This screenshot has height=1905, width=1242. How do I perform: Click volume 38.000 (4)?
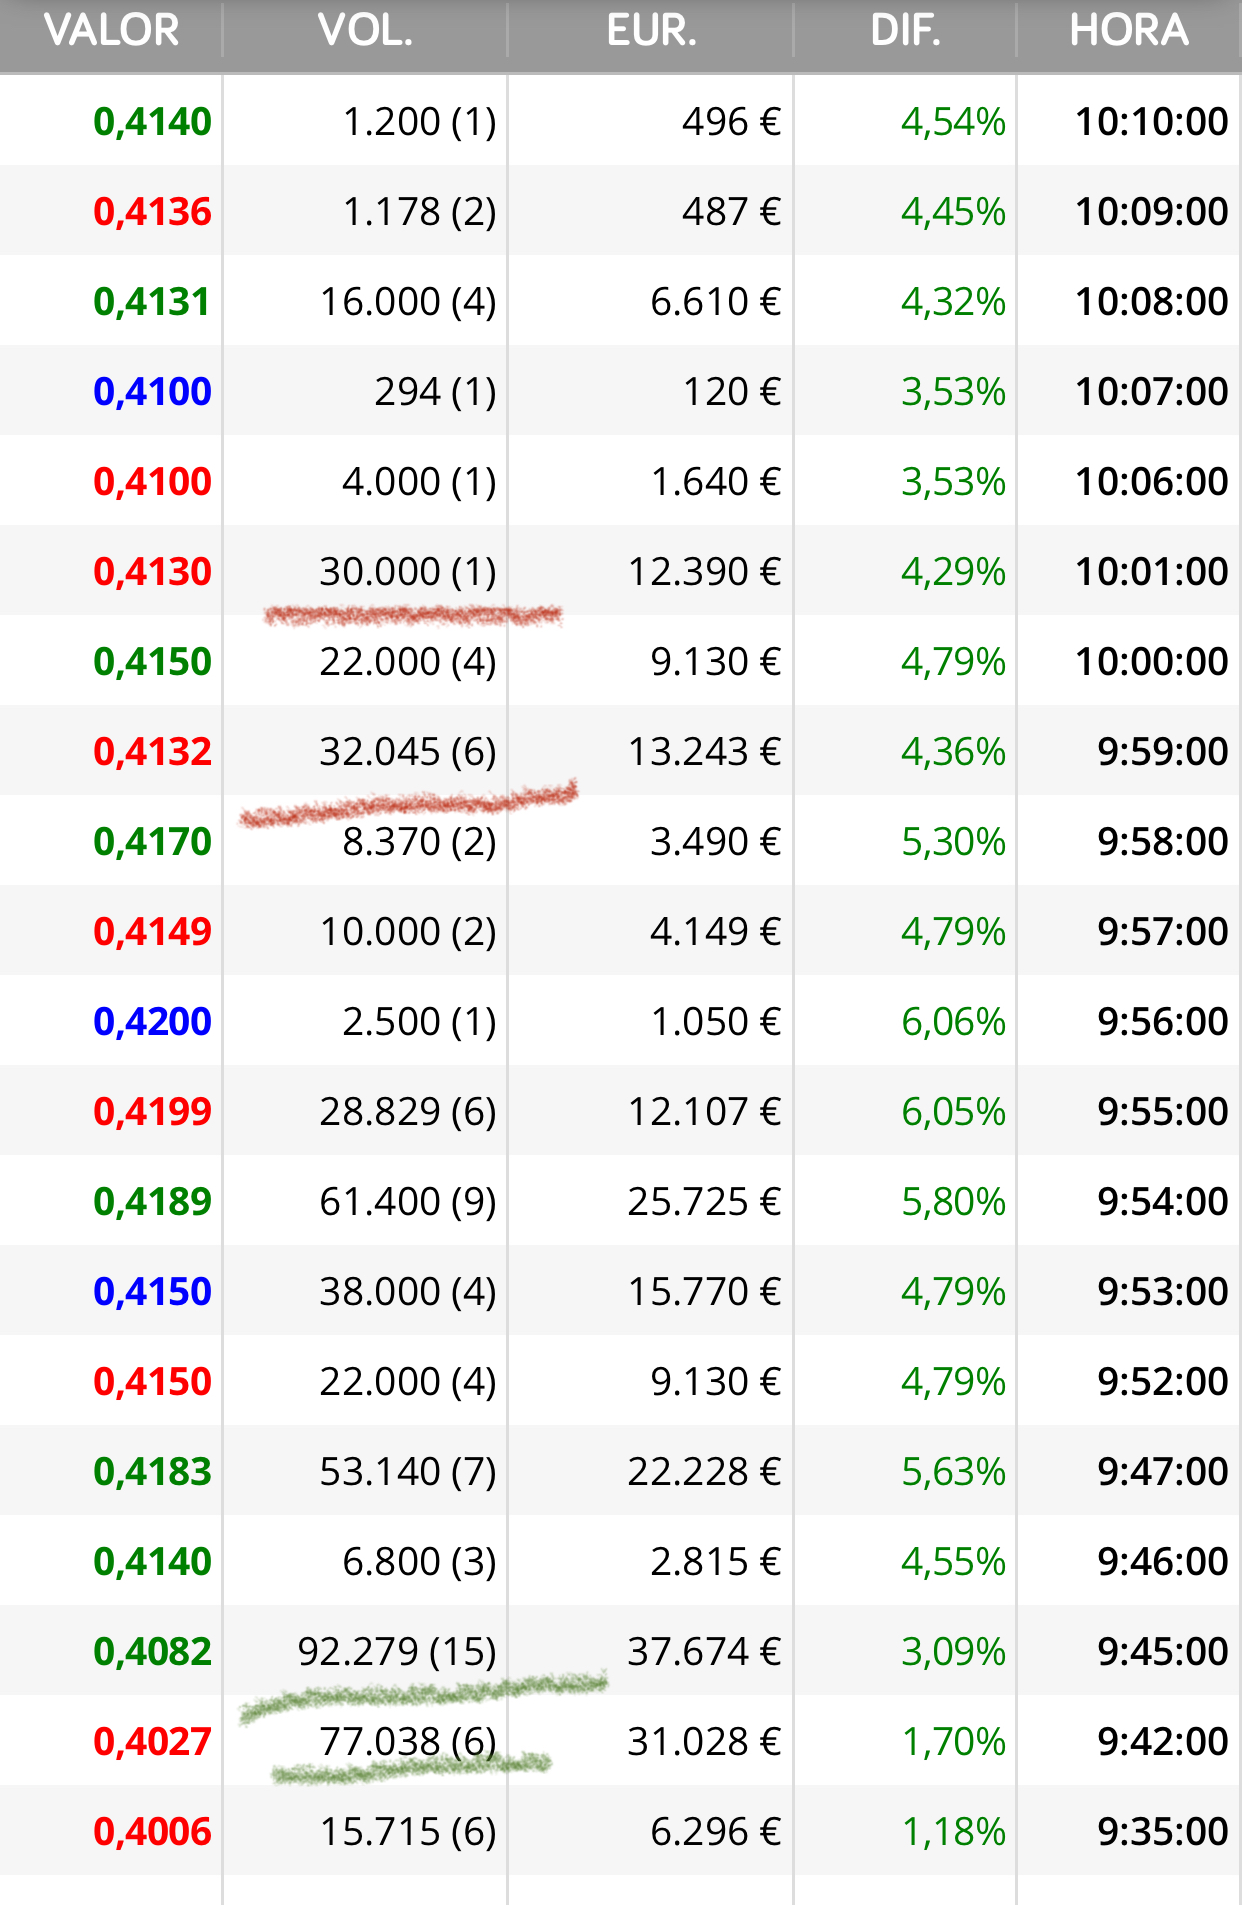(408, 1292)
